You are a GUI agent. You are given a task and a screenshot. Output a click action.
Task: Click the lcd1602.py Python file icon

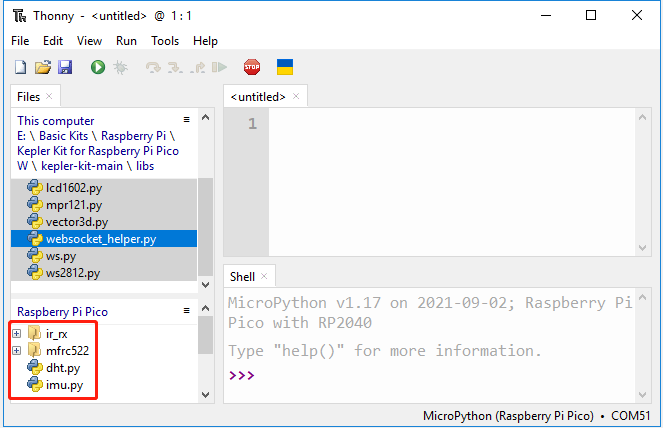pos(35,188)
